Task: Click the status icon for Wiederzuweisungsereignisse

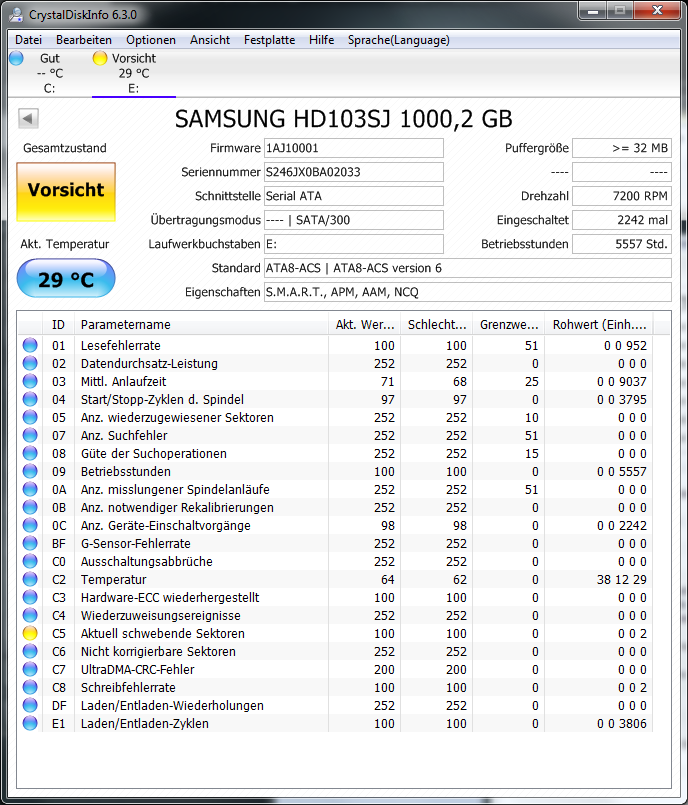Action: pos(30,615)
